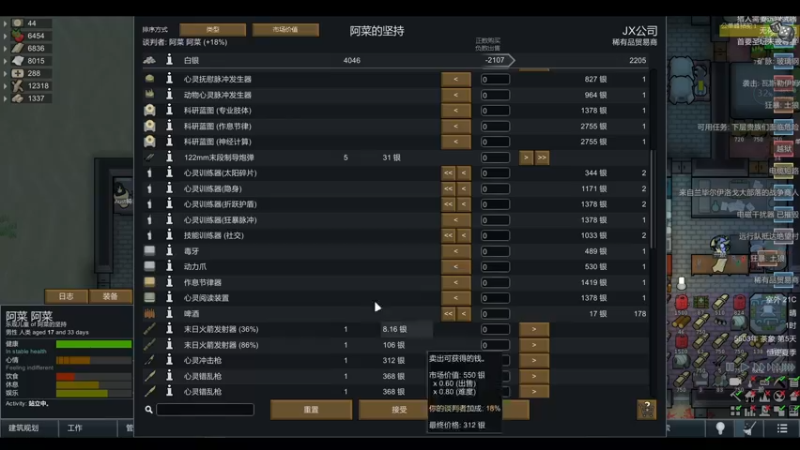
Task: Expand the resource category showing 6454
Action: (5, 36)
